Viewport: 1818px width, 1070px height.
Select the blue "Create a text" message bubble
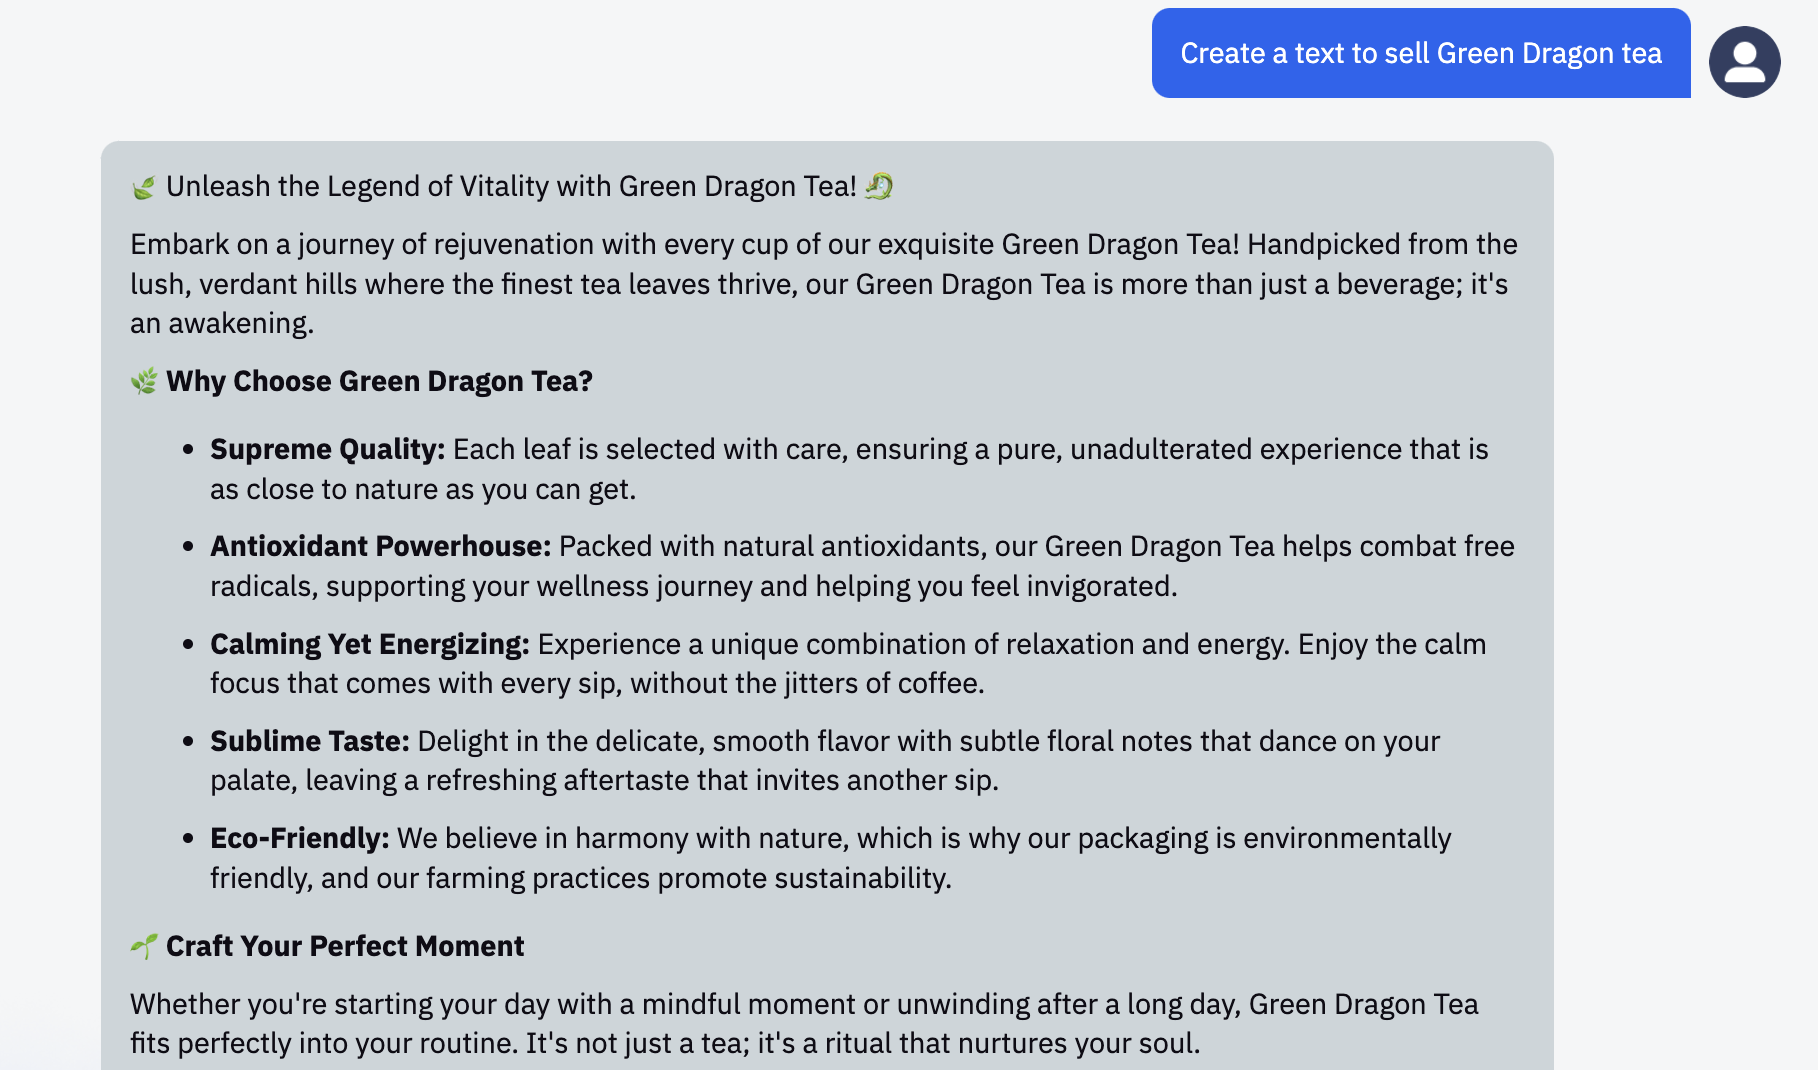pyautogui.click(x=1420, y=54)
